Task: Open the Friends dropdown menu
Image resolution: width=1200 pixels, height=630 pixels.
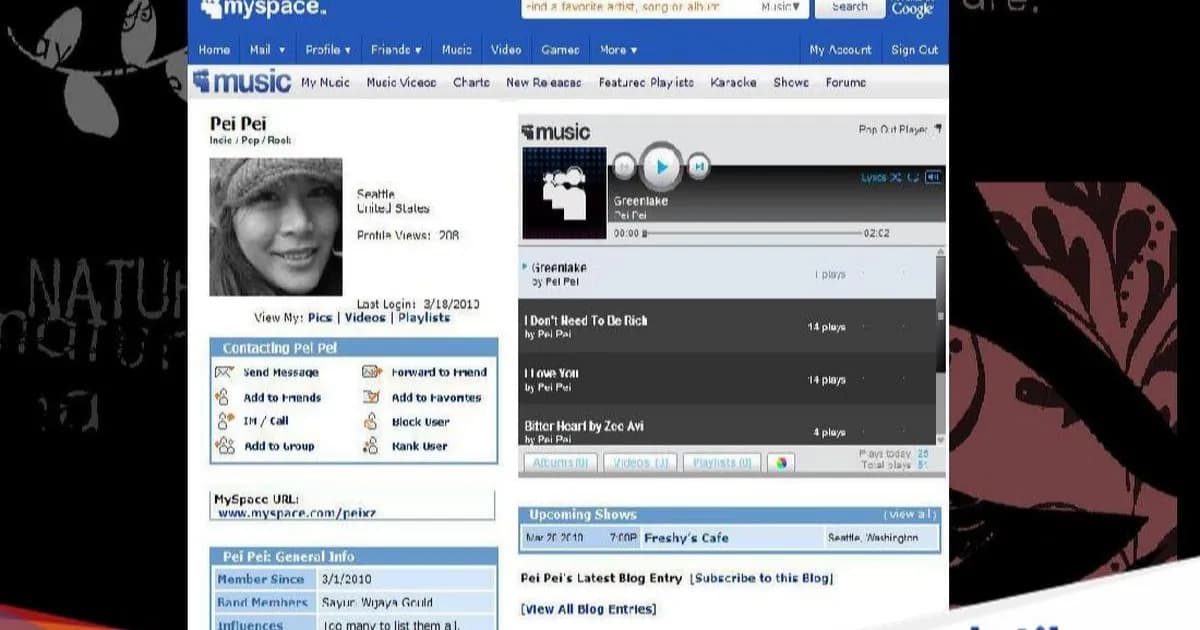Action: (x=396, y=49)
